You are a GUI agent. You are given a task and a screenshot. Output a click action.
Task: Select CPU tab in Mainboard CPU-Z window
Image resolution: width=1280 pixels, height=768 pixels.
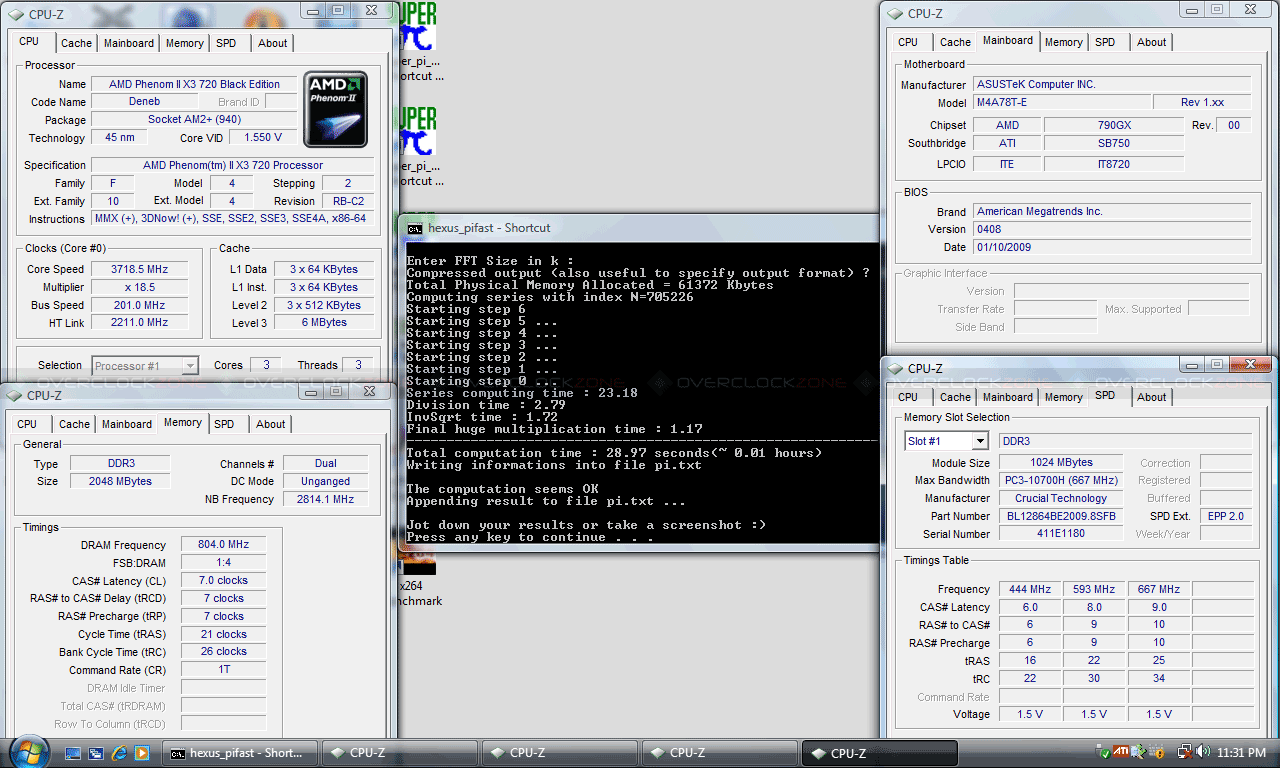(908, 42)
